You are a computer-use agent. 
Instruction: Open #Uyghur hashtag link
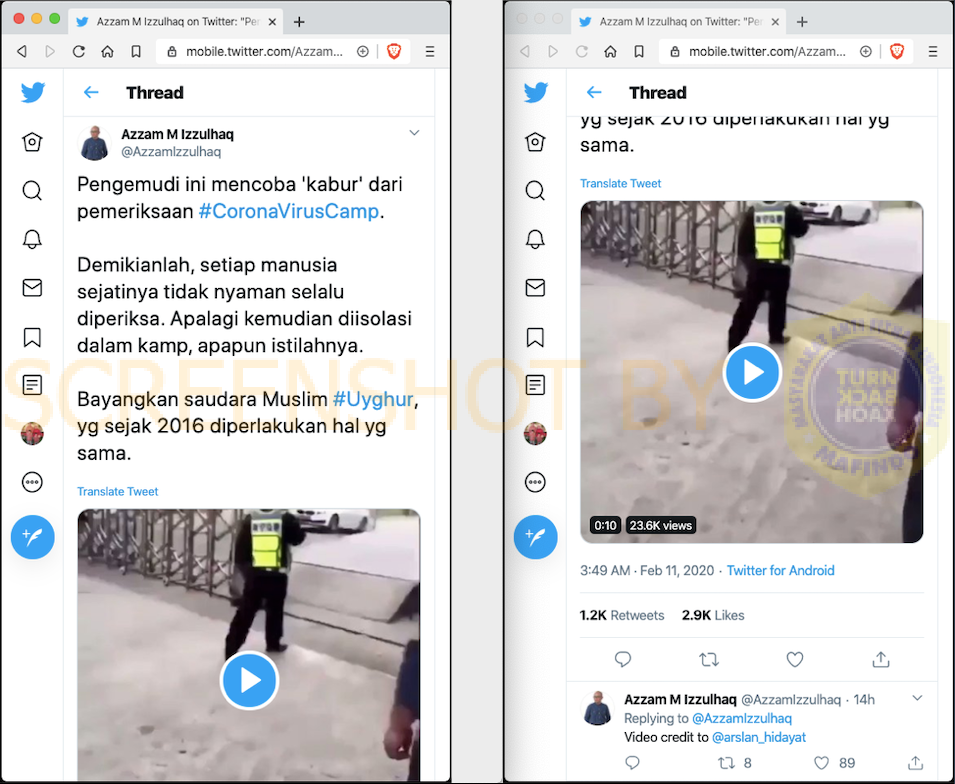pyautogui.click(x=373, y=399)
